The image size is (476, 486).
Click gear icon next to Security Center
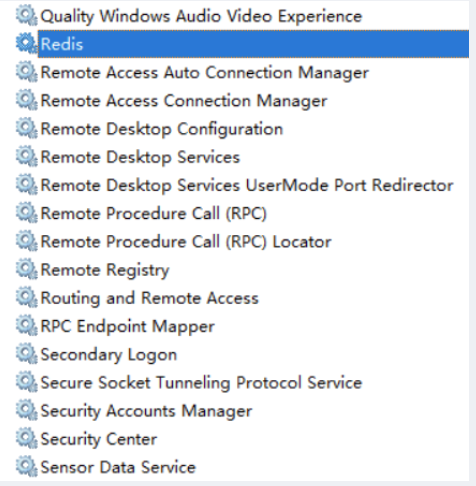click(27, 438)
